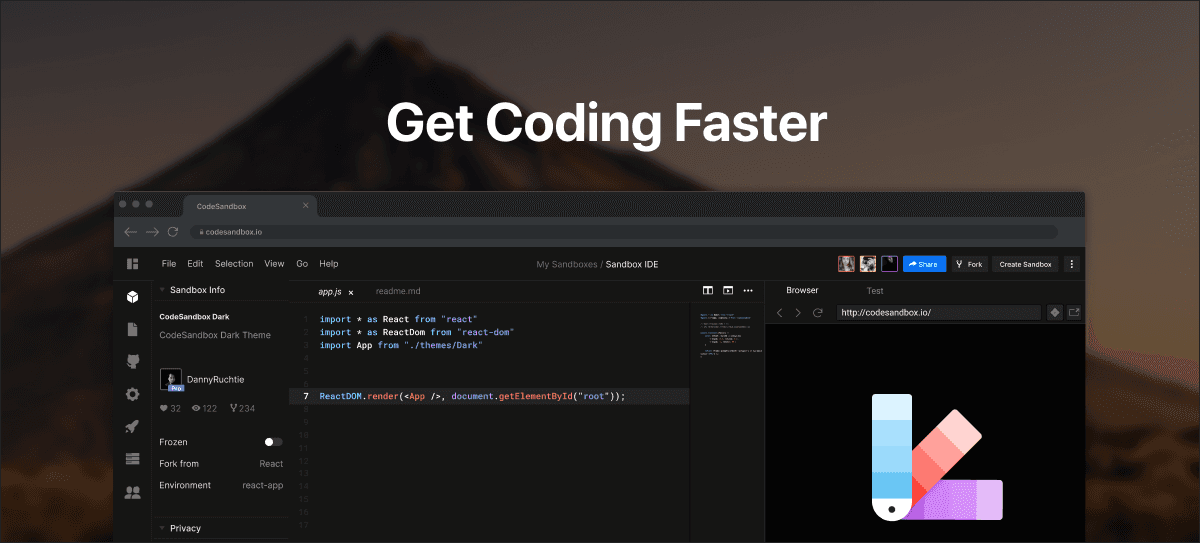Click the codesandbox.io address bar
Image resolution: width=1200 pixels, height=543 pixels.
point(623,231)
